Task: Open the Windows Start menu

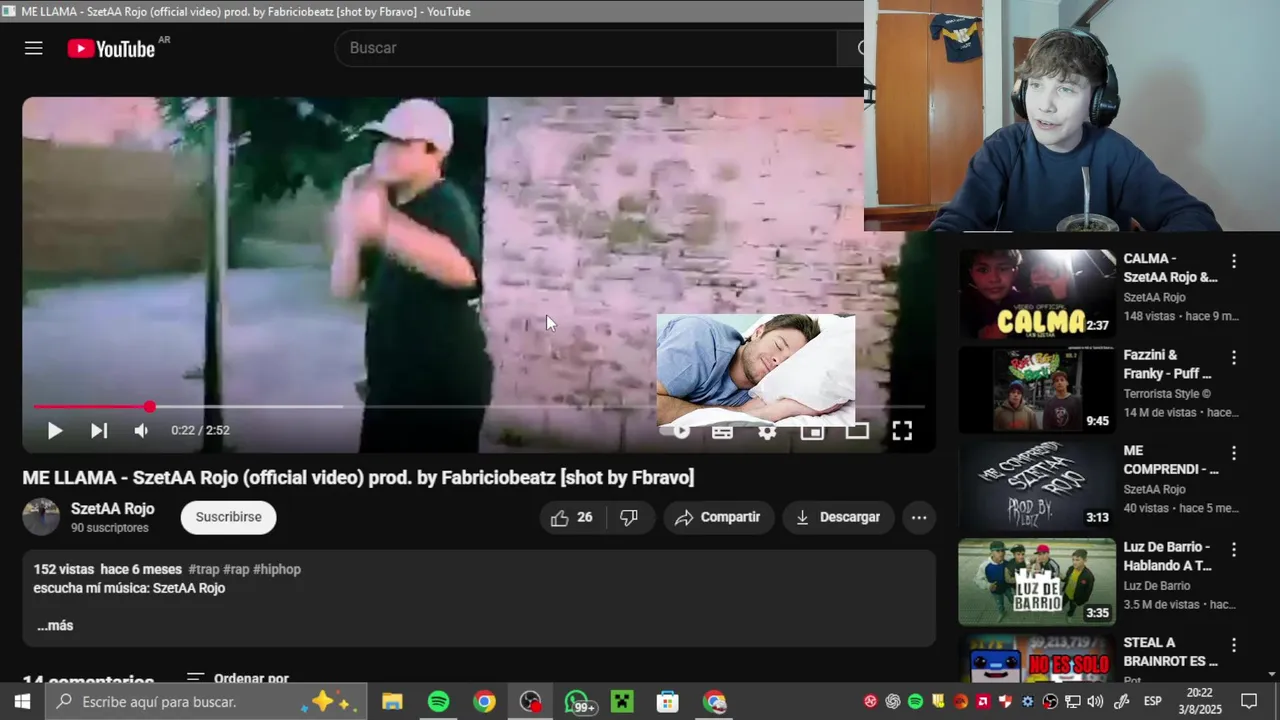Action: pyautogui.click(x=22, y=702)
